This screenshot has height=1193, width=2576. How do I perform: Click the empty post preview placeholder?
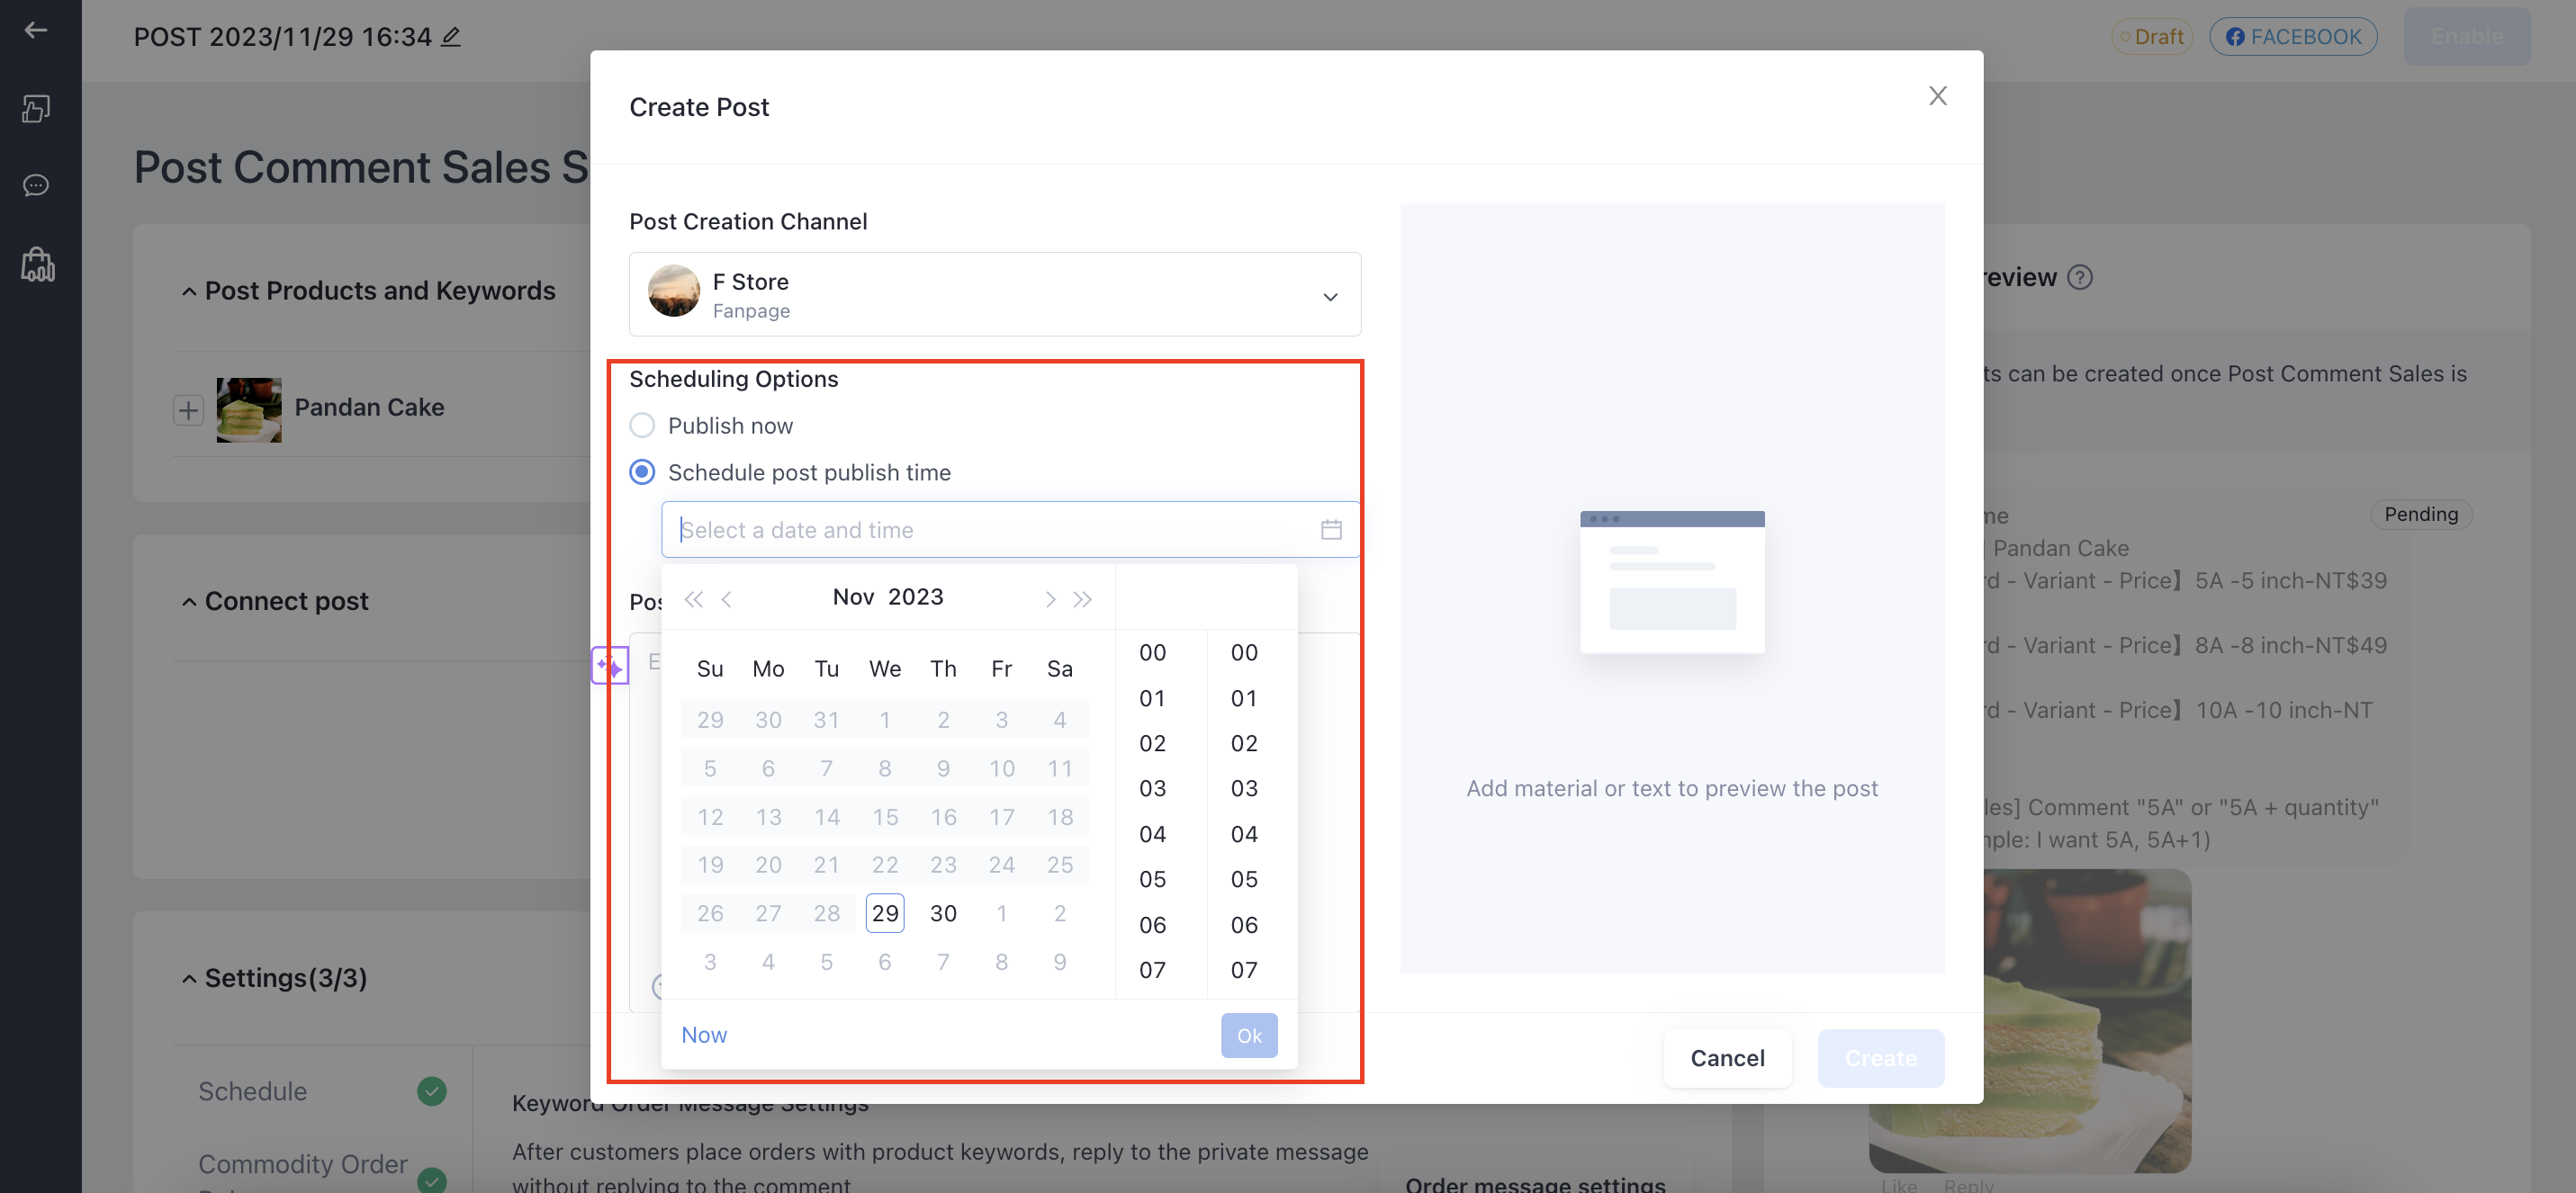click(x=1671, y=587)
